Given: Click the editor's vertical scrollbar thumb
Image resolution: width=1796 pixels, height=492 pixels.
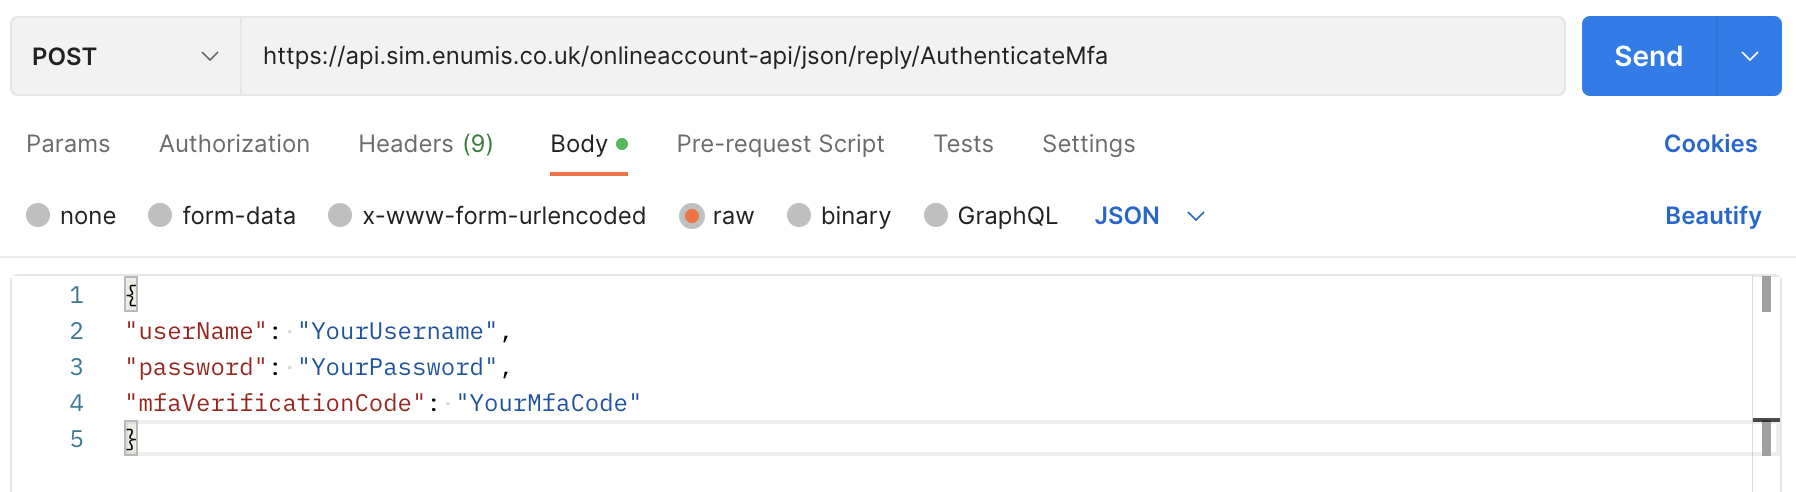Looking at the screenshot, I should click(x=1766, y=294).
